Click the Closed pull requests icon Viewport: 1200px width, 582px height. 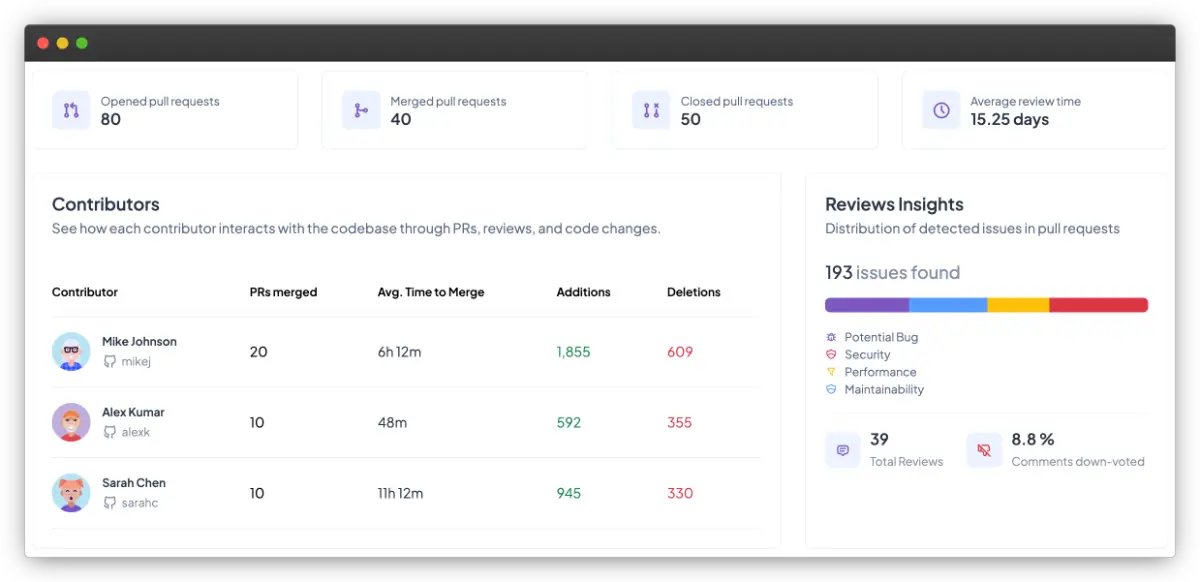651,110
